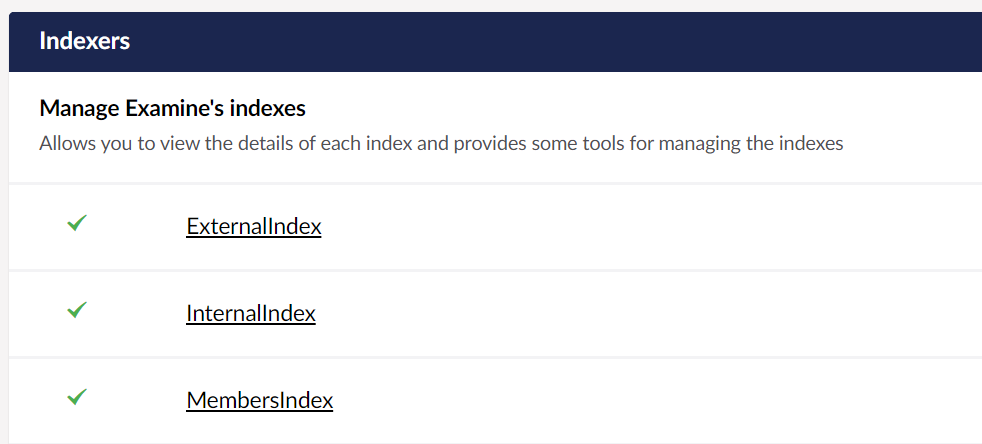Viewport: 982px width, 444px height.
Task: Select the ExternalIndex row's empty area
Action: point(651,227)
